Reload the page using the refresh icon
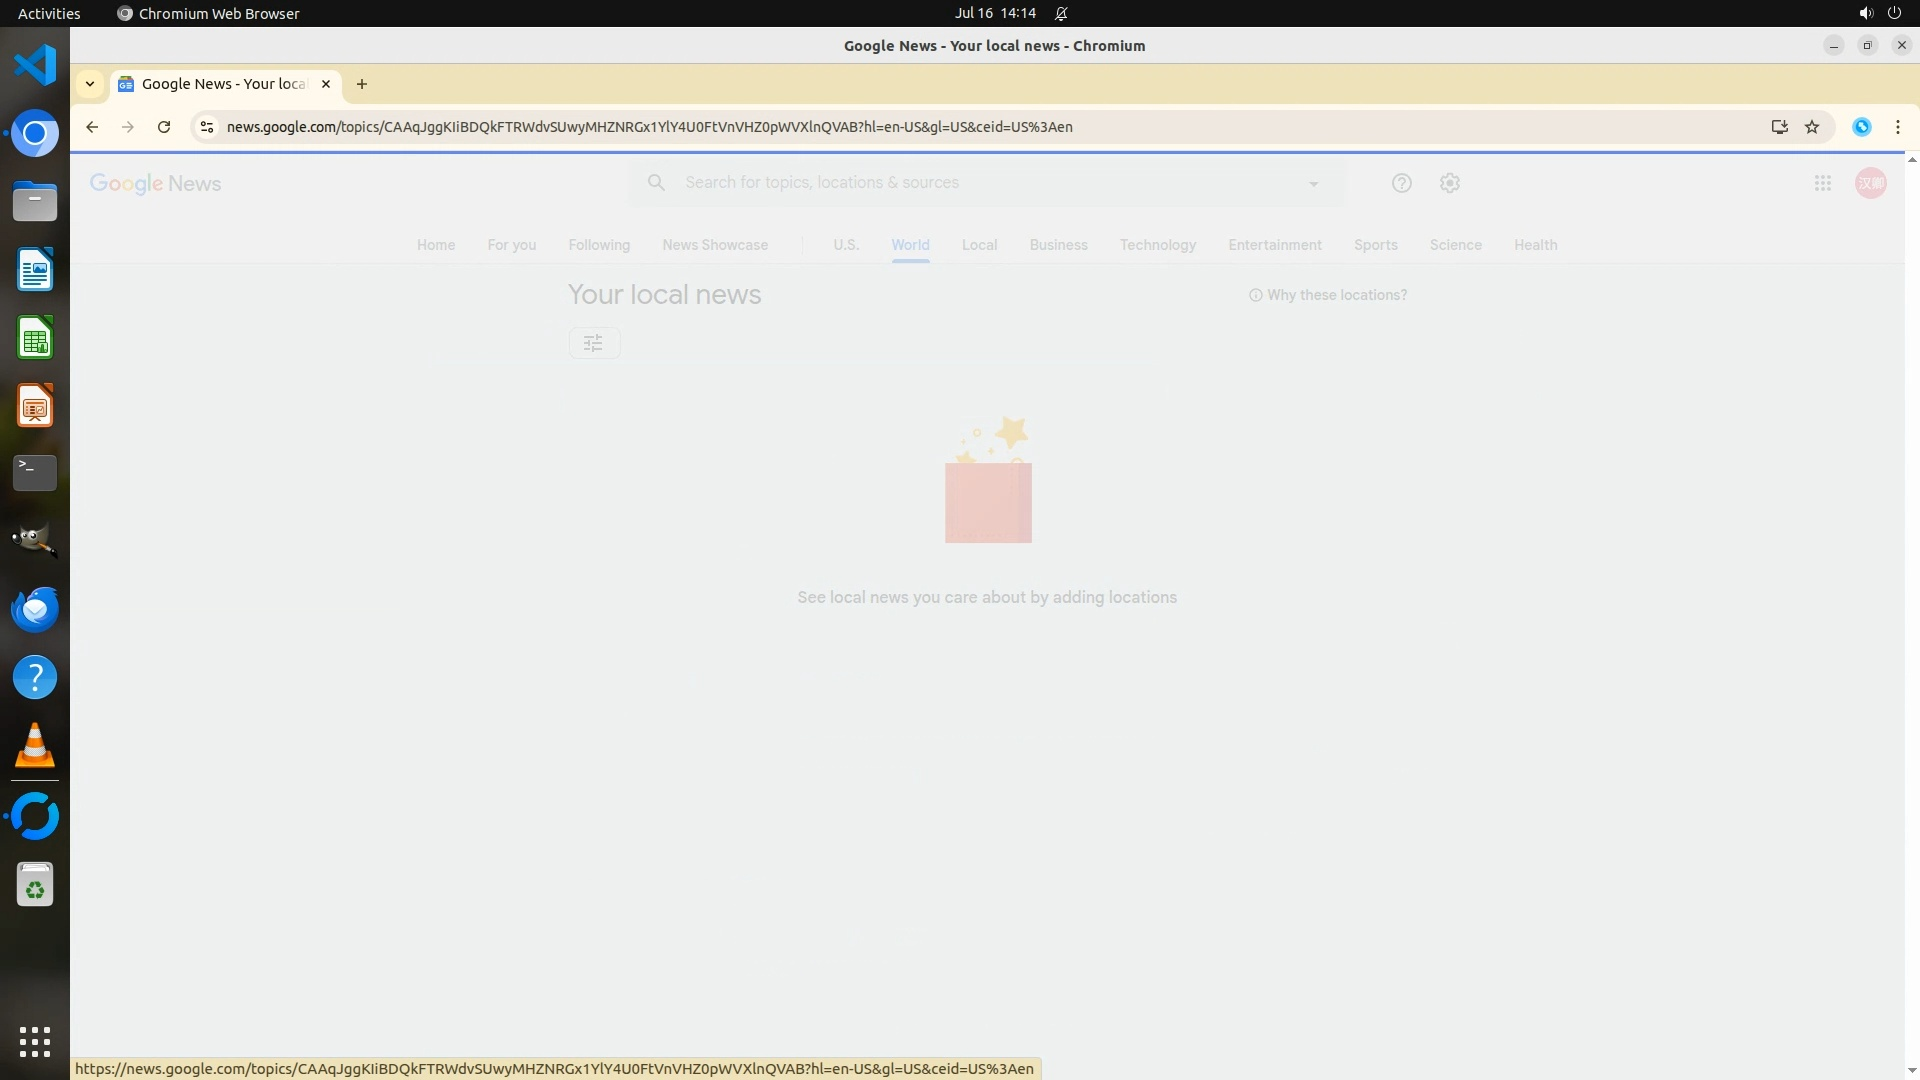 164,127
